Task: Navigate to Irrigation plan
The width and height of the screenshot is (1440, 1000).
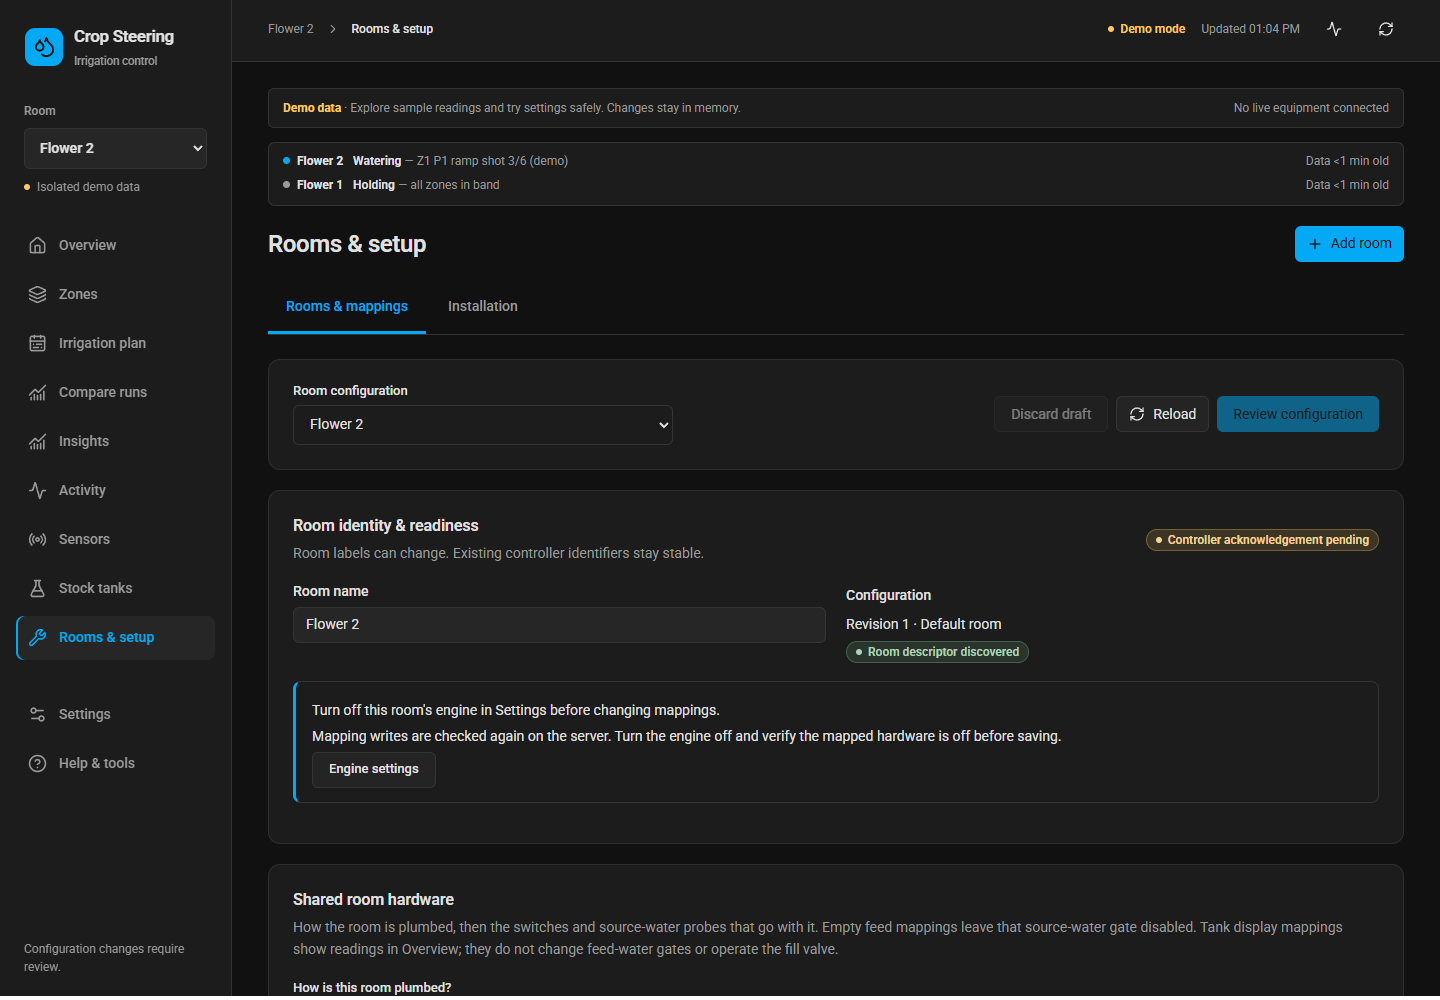Action: [116, 343]
